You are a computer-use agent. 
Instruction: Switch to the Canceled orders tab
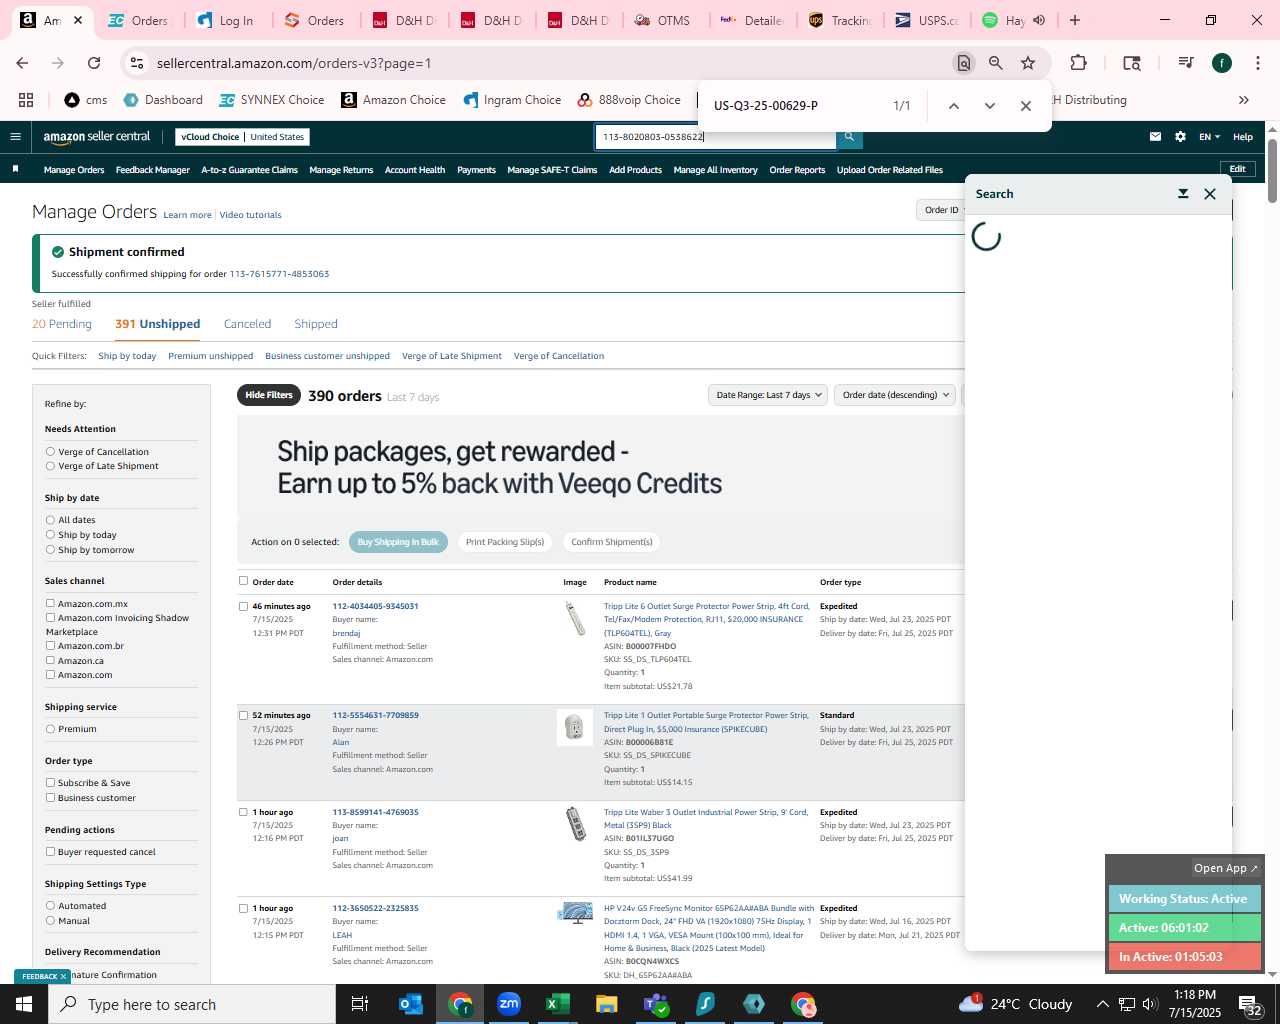click(247, 324)
